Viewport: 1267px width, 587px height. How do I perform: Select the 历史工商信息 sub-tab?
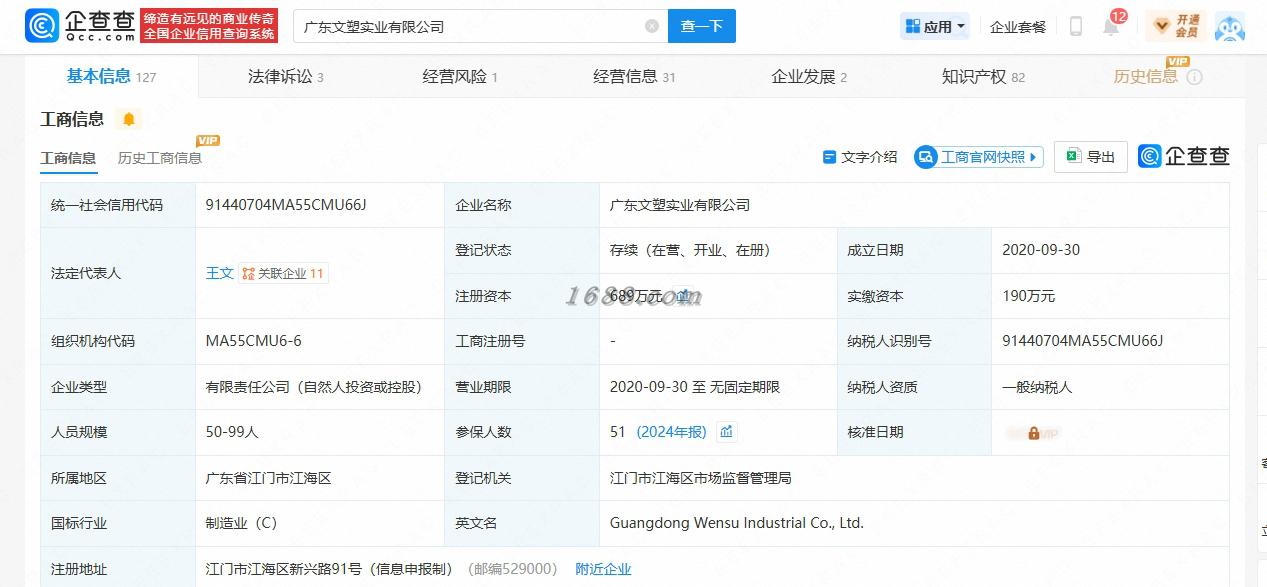click(160, 158)
